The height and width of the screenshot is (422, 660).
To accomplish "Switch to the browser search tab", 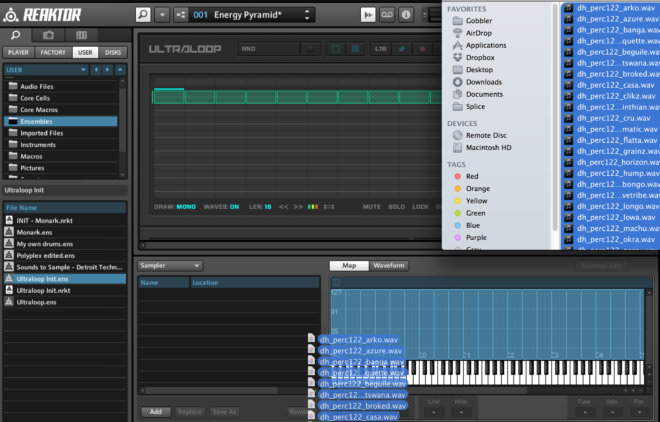I will coord(16,35).
